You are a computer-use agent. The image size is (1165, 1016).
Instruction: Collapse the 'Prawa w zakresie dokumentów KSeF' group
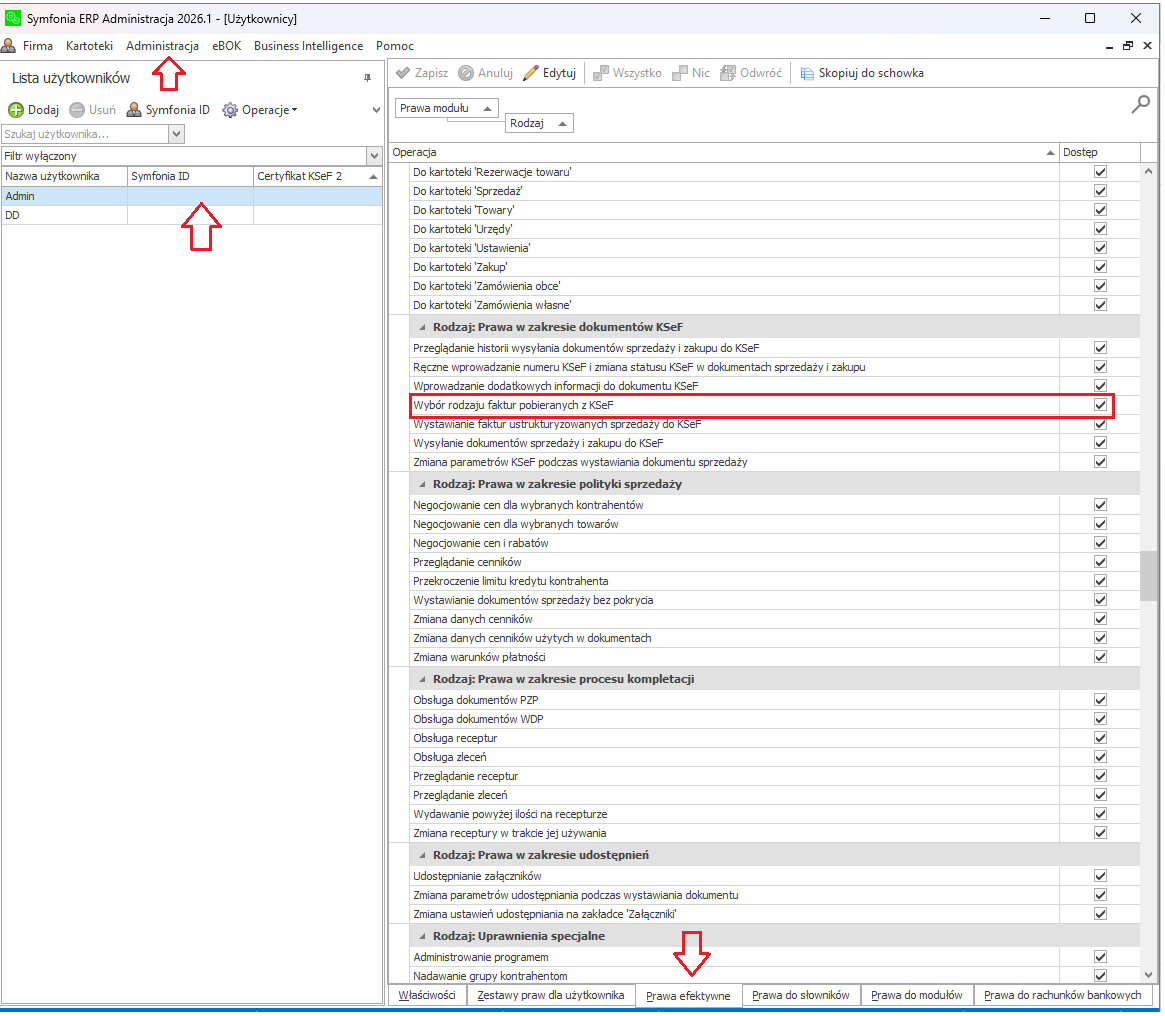tap(423, 327)
